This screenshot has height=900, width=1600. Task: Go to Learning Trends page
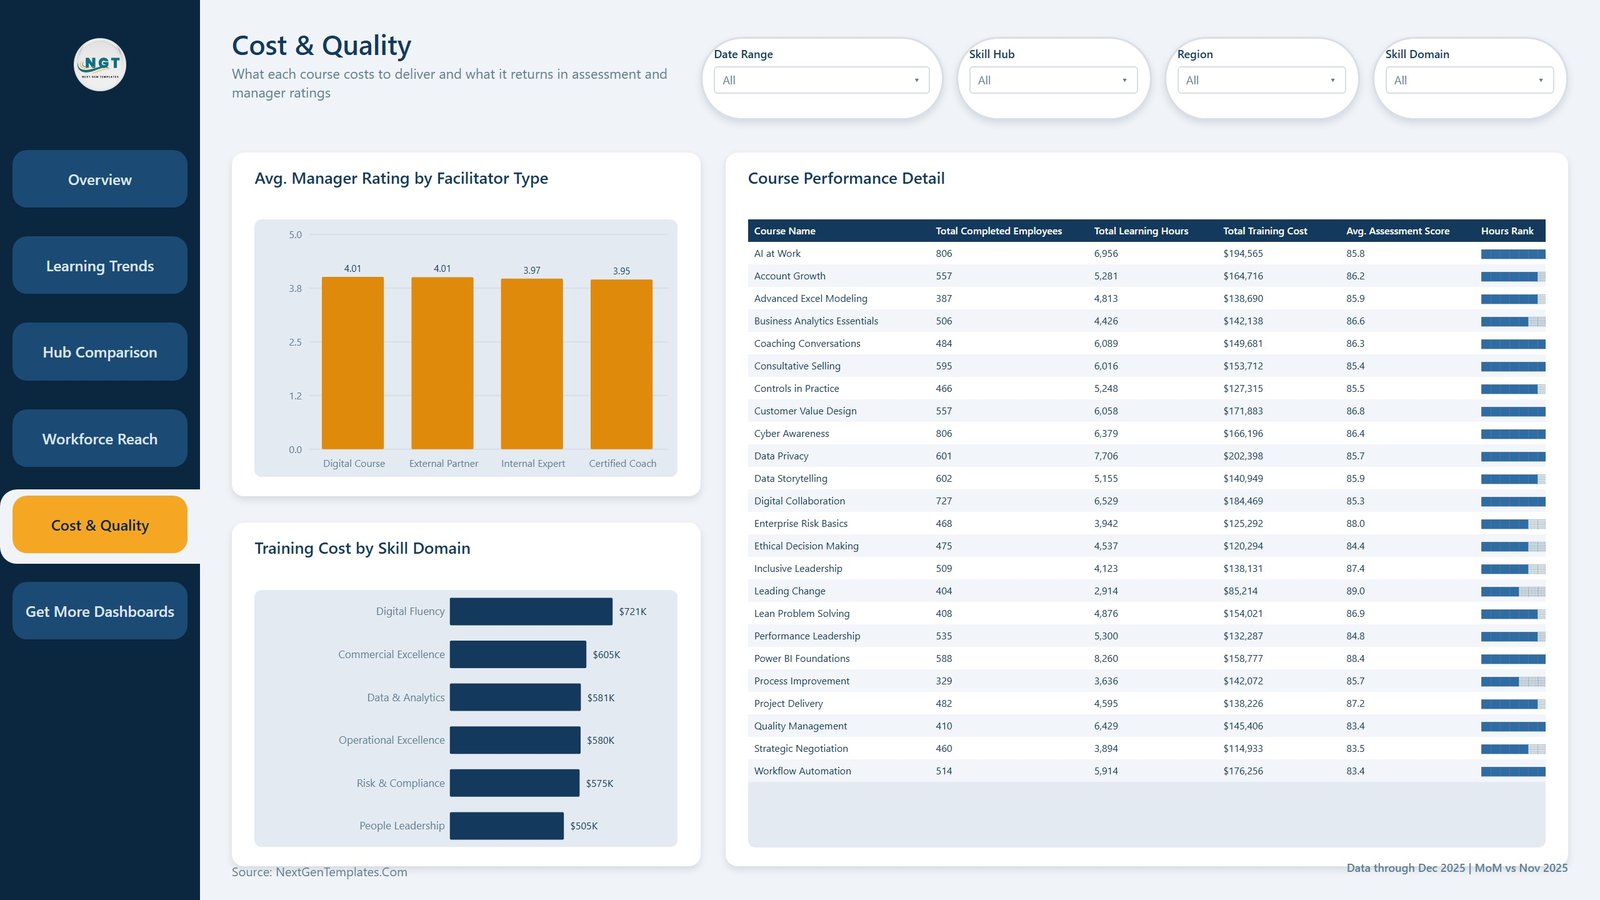[100, 265]
